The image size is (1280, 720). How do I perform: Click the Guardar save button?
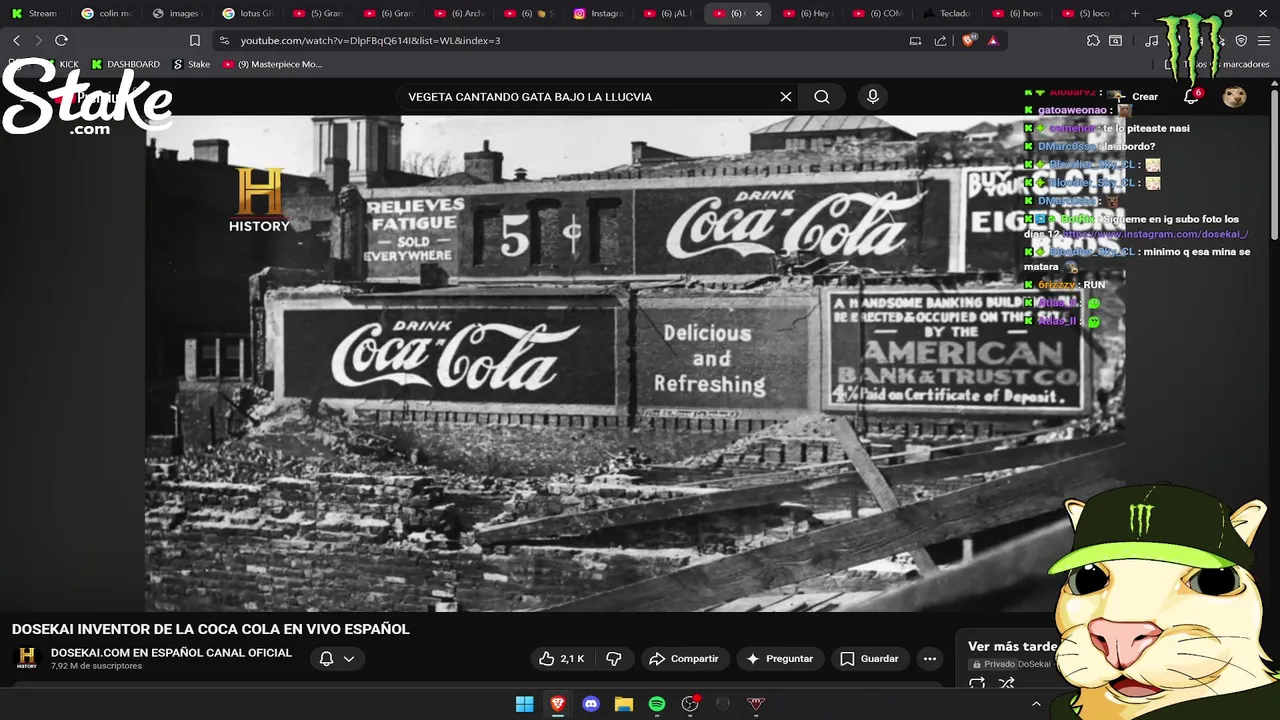point(869,659)
